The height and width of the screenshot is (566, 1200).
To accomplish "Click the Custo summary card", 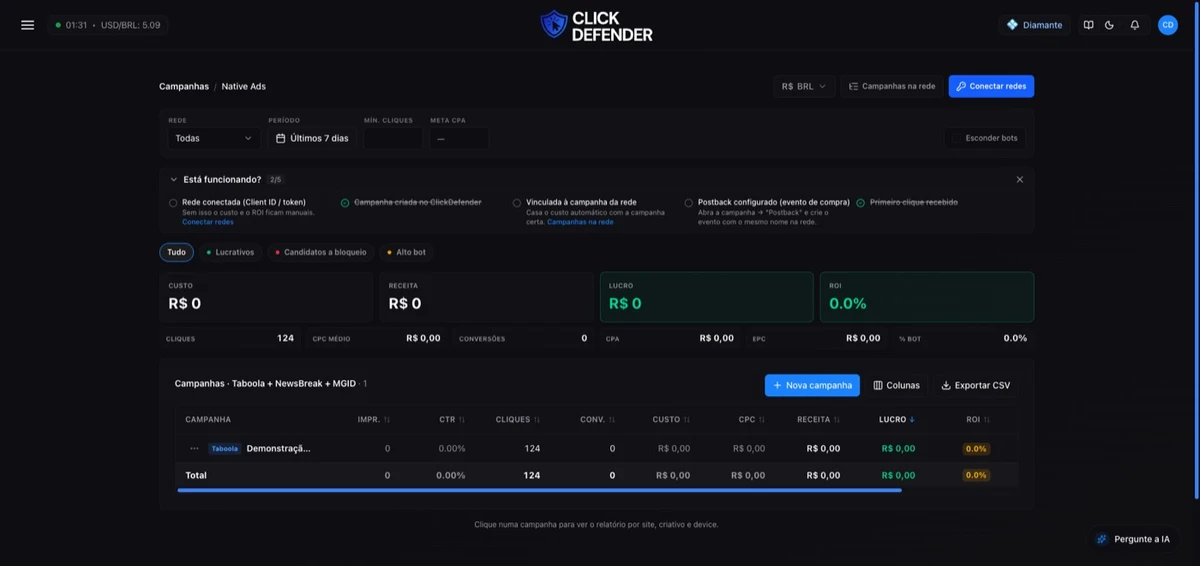I will [x=266, y=297].
